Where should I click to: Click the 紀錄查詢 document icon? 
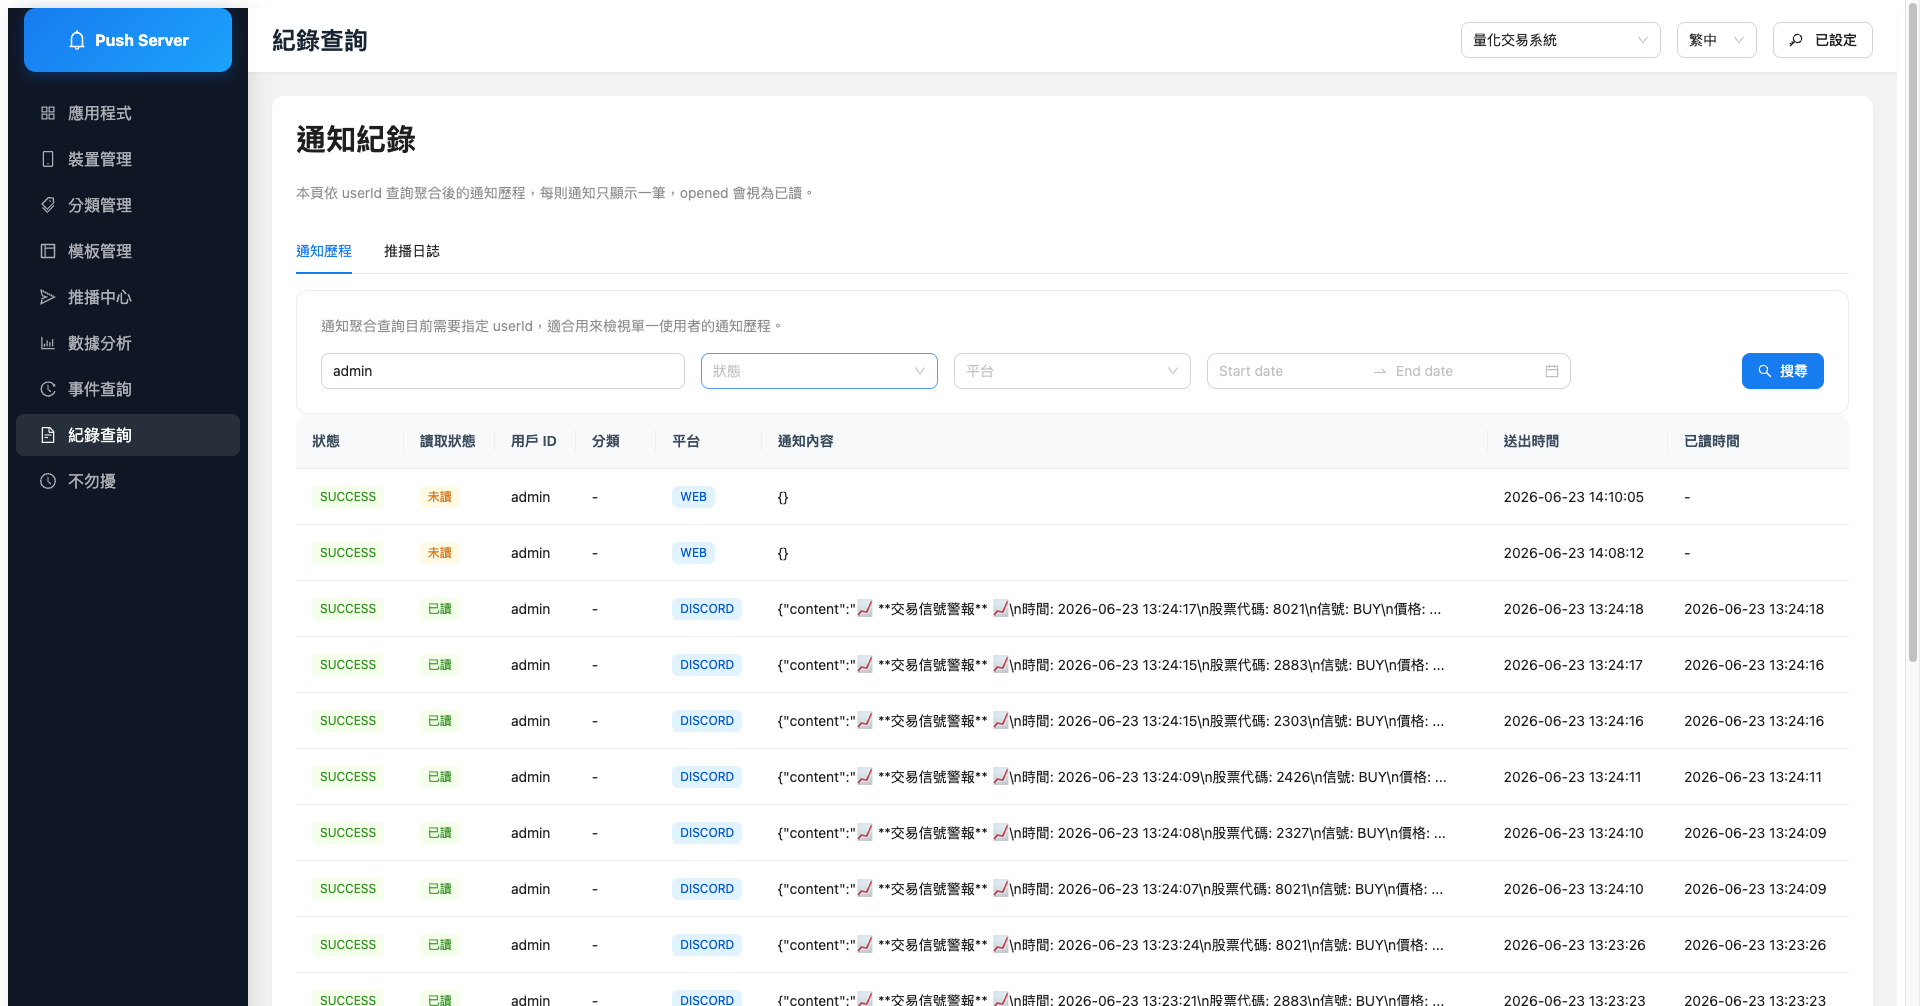pos(47,435)
